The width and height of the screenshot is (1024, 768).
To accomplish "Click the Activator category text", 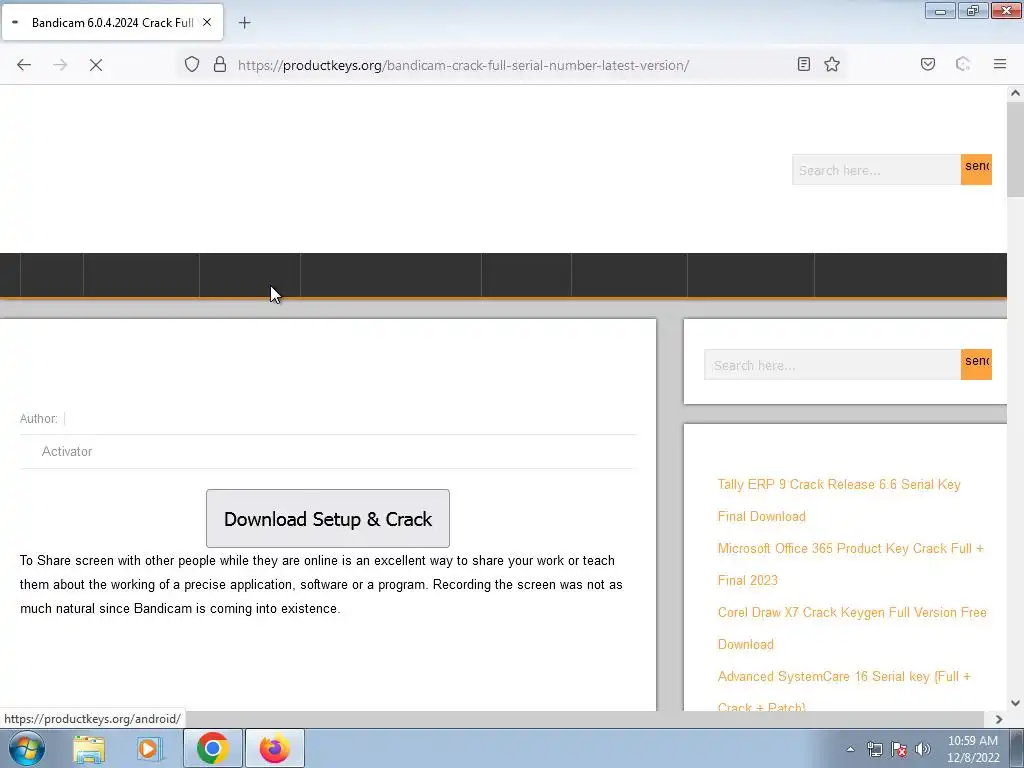I will (x=67, y=451).
